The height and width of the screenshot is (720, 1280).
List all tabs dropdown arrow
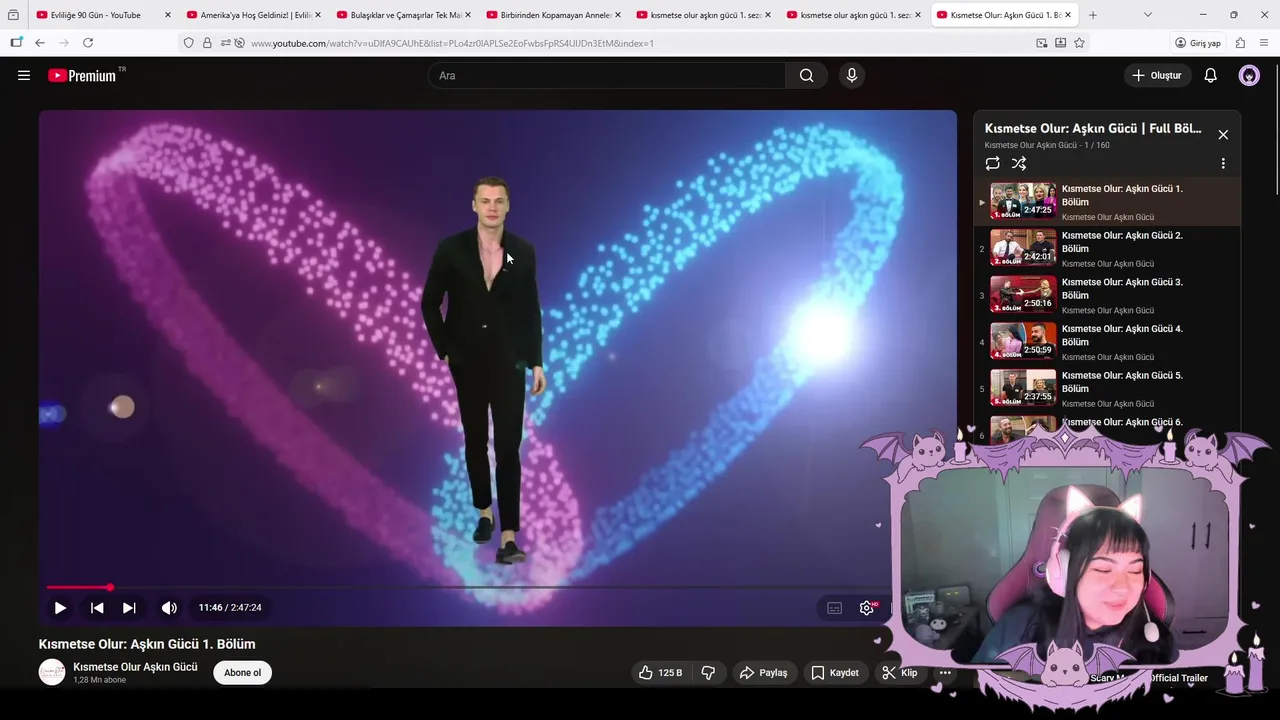click(x=1147, y=15)
